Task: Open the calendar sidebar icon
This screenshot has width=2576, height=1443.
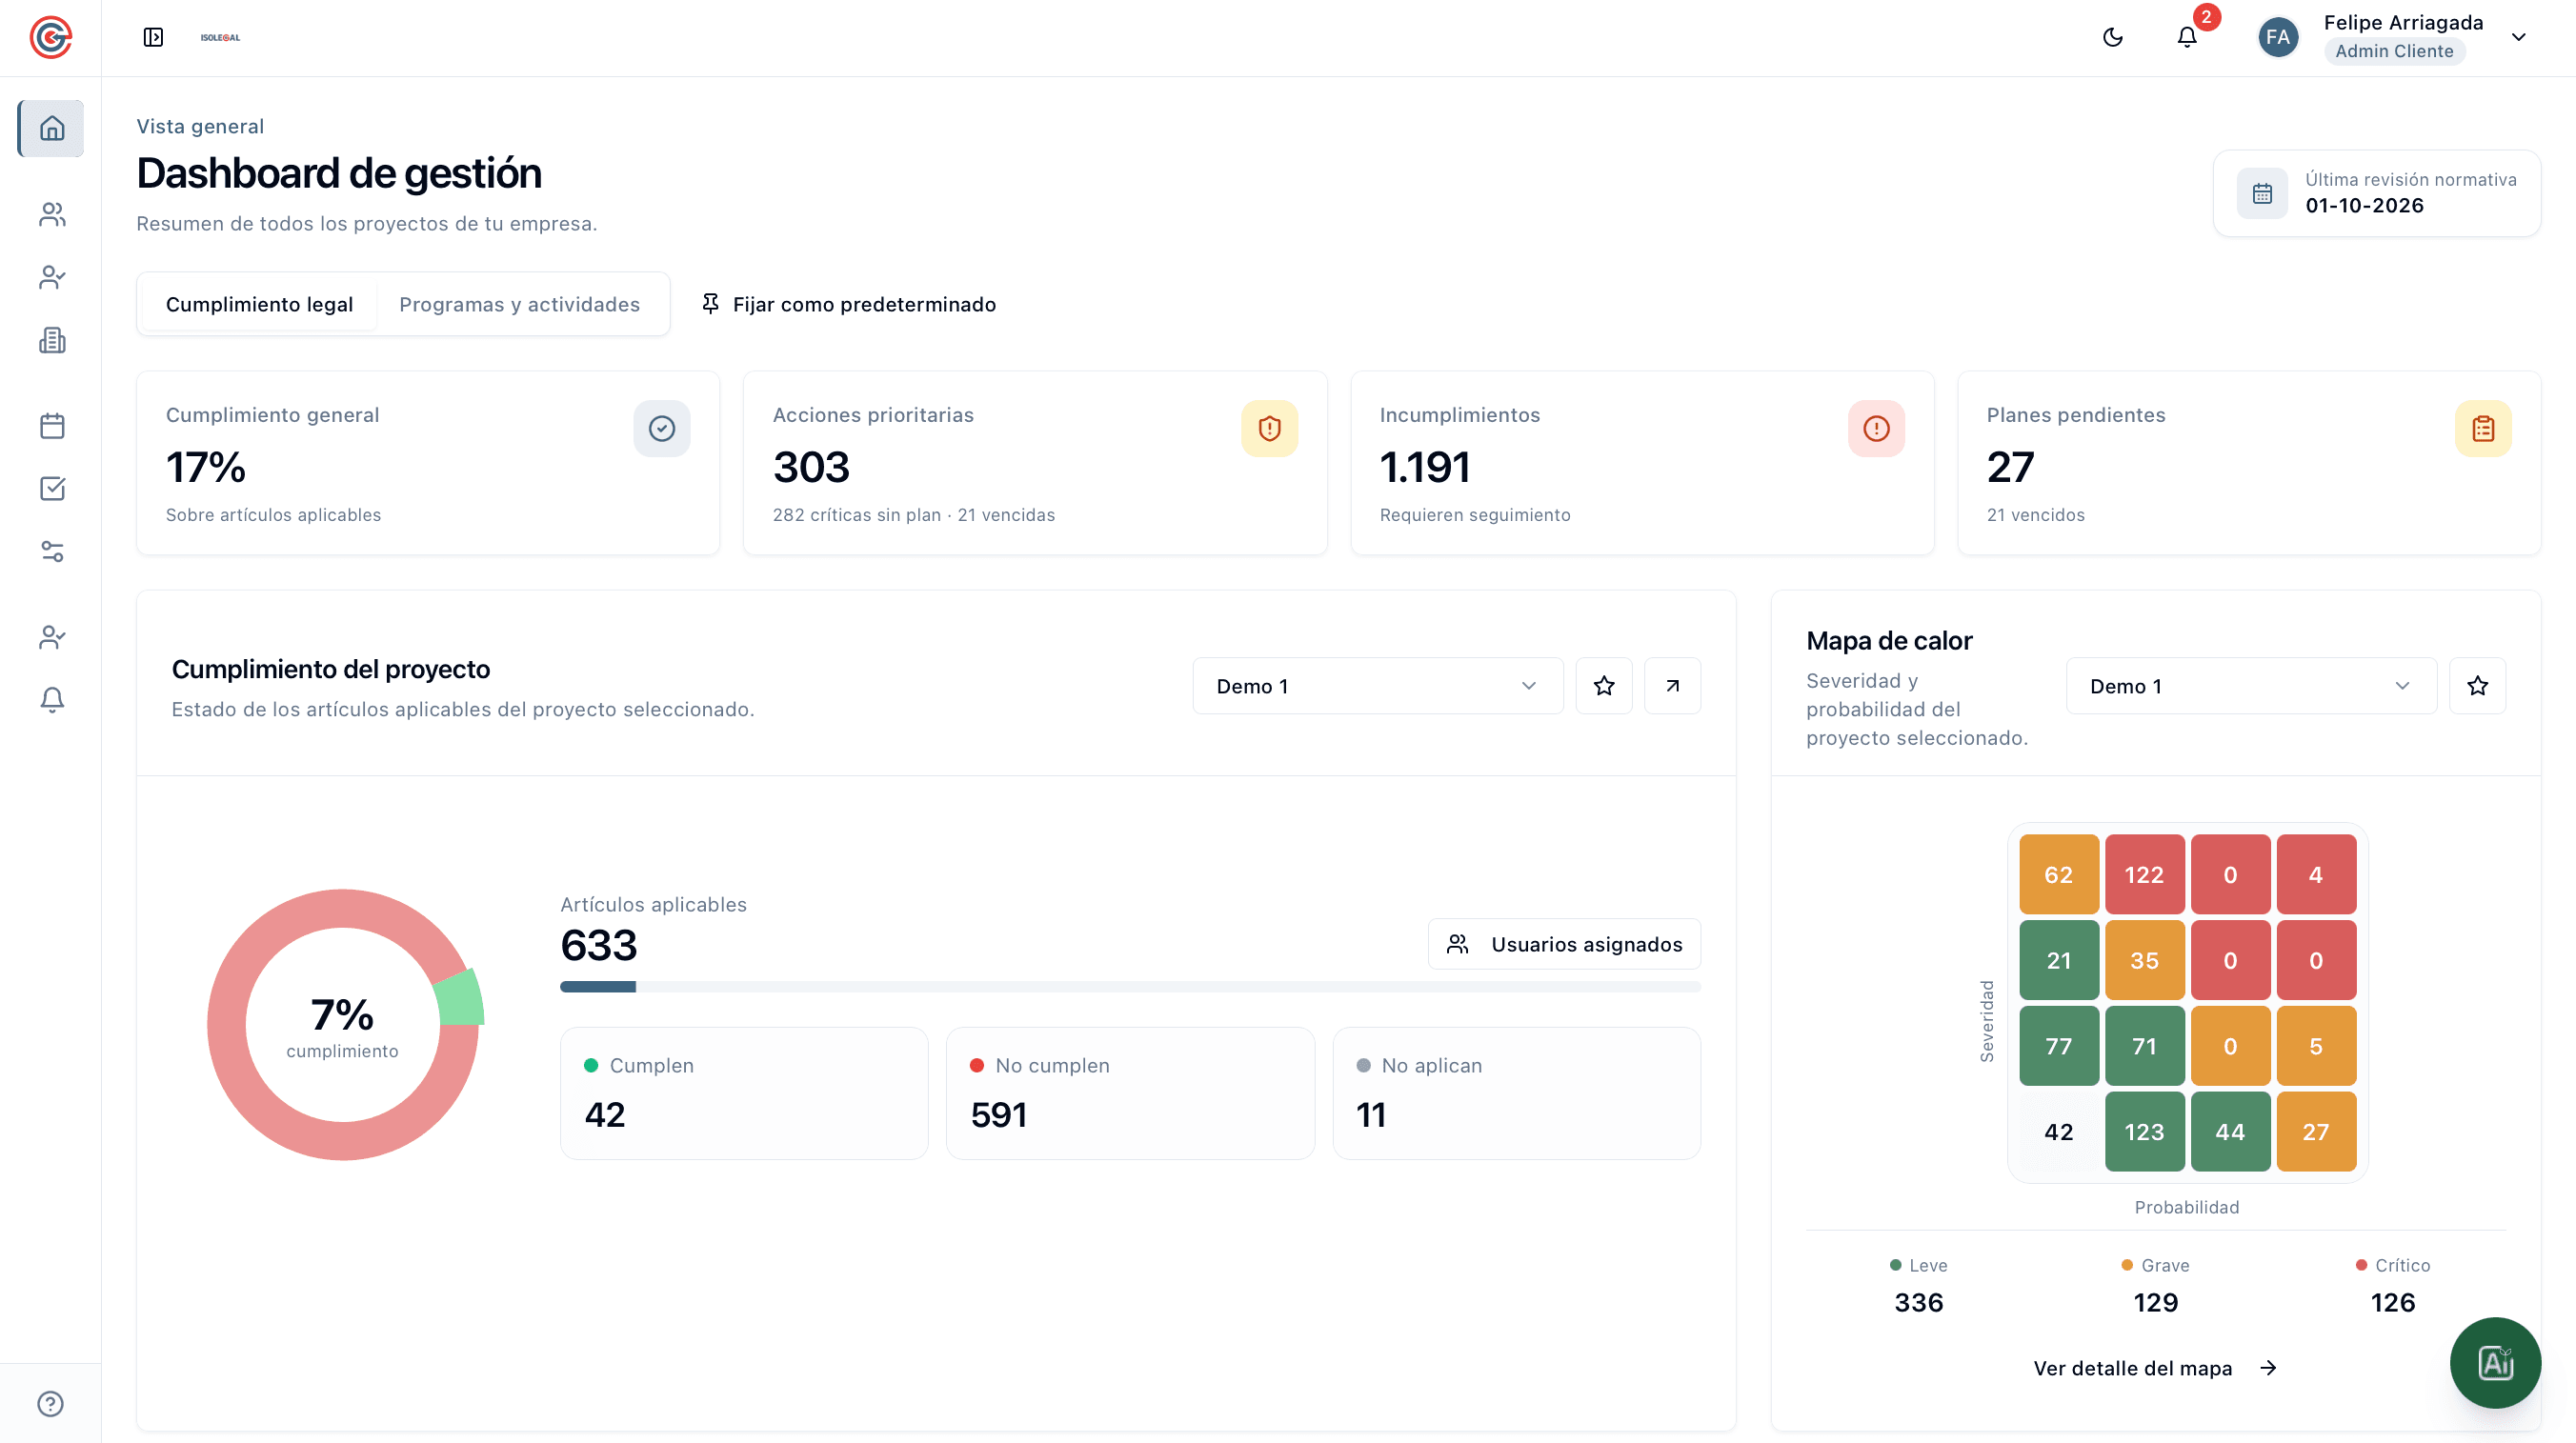Action: click(x=52, y=426)
